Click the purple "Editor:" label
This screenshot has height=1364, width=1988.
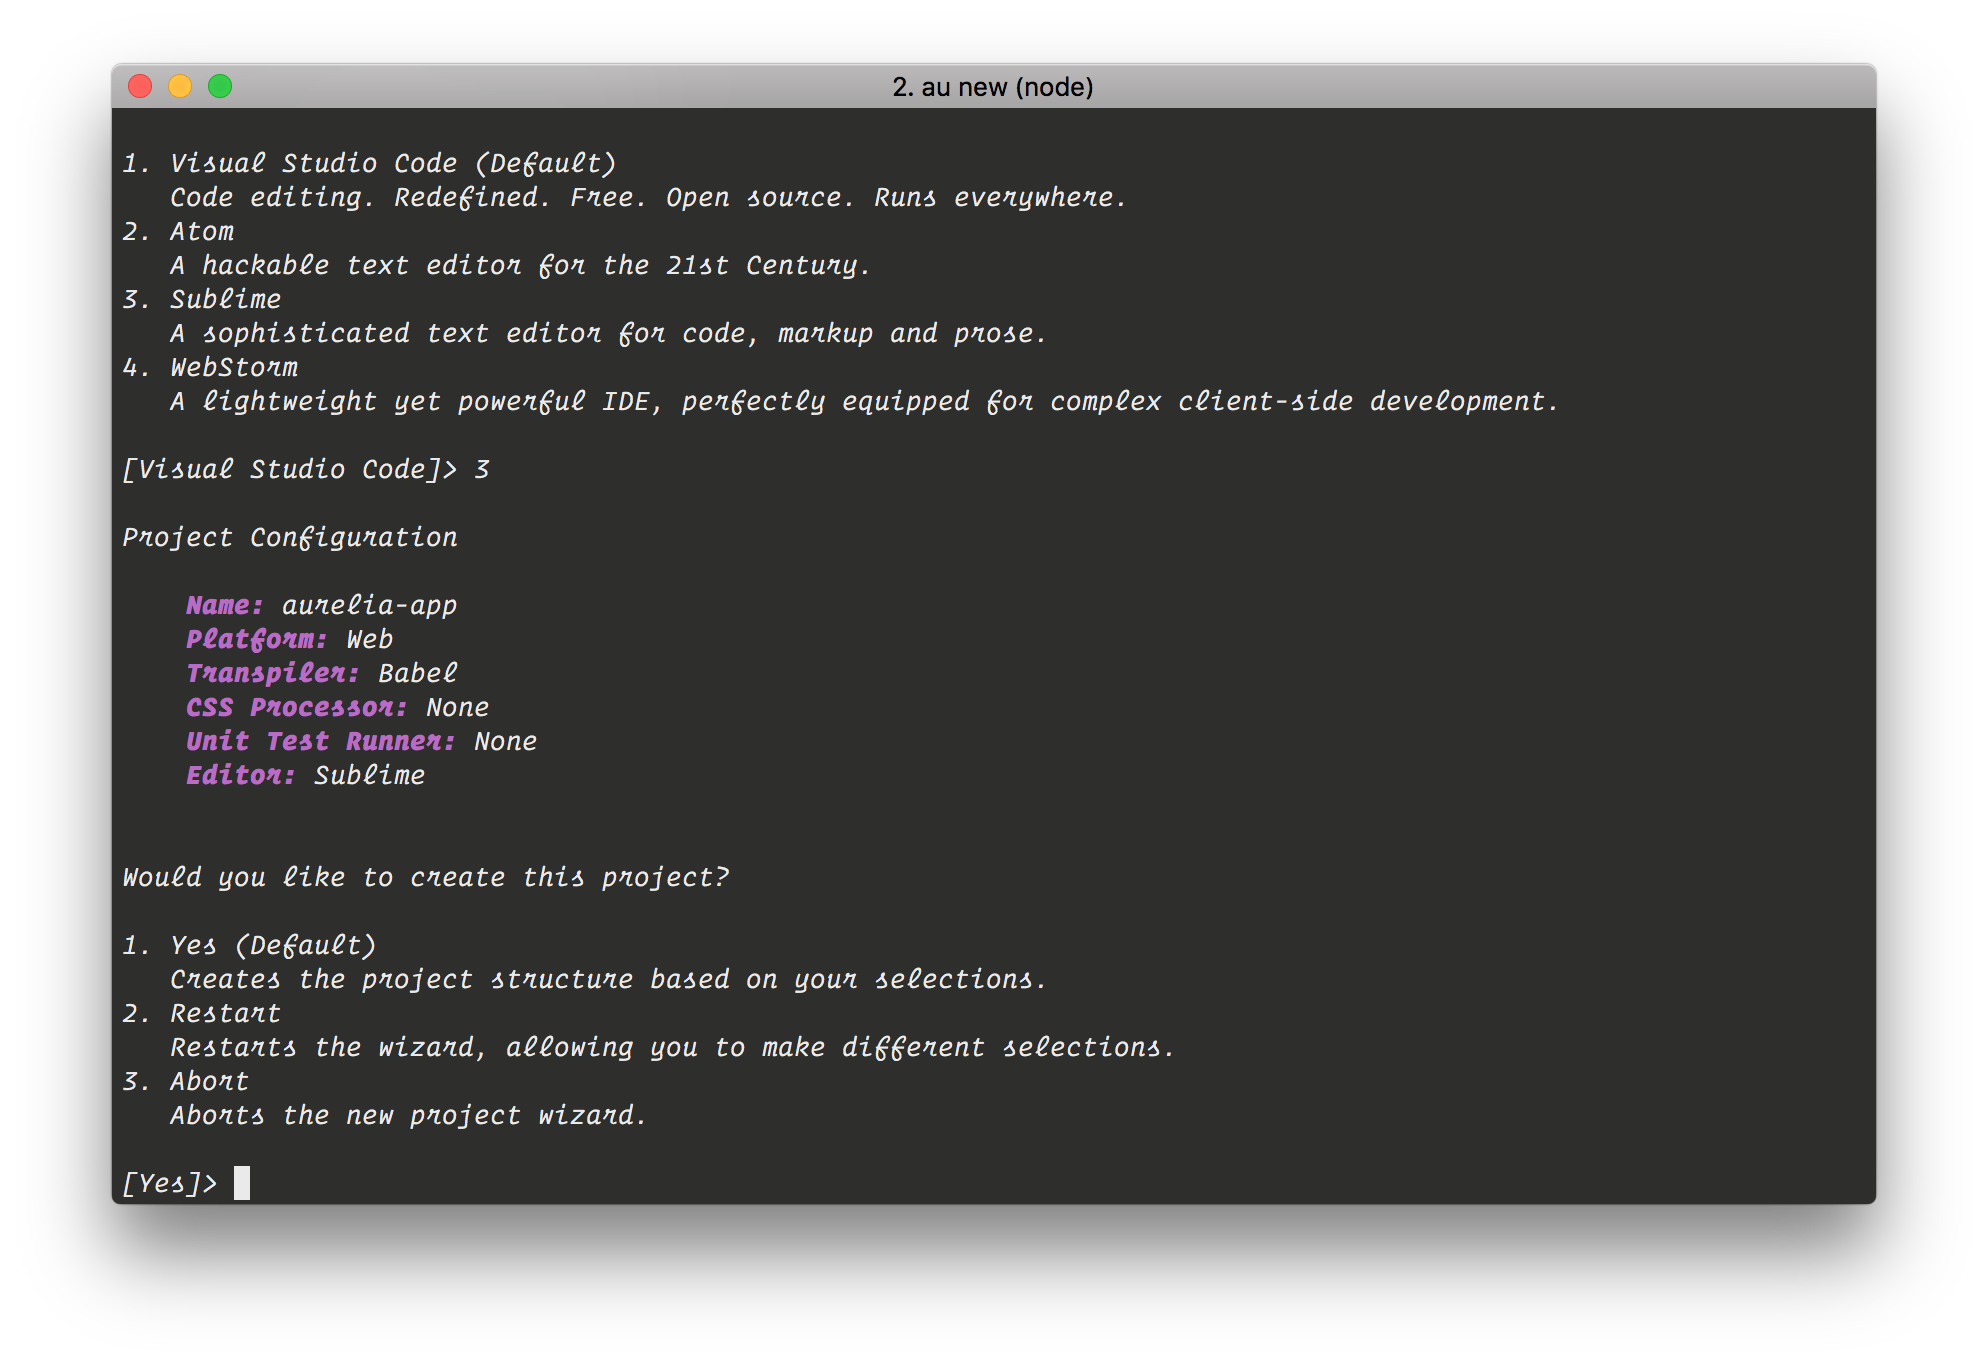240,775
